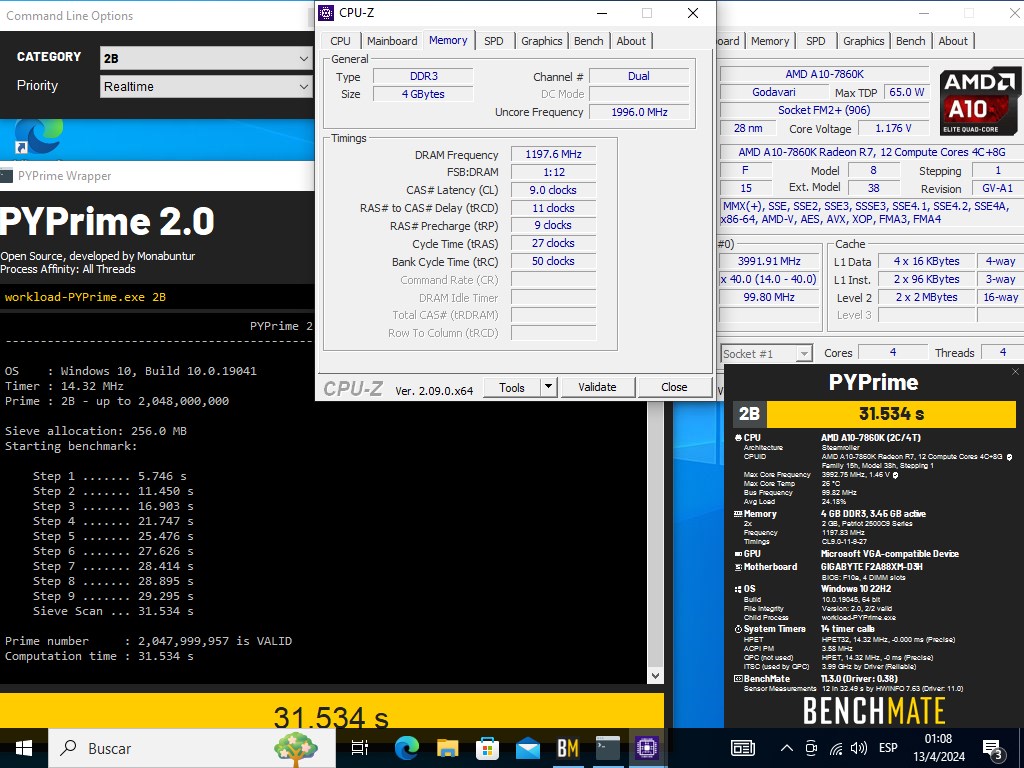The image size is (1024, 768).
Task: Open the Graphics tab in front CPU-Z window
Action: (x=541, y=40)
